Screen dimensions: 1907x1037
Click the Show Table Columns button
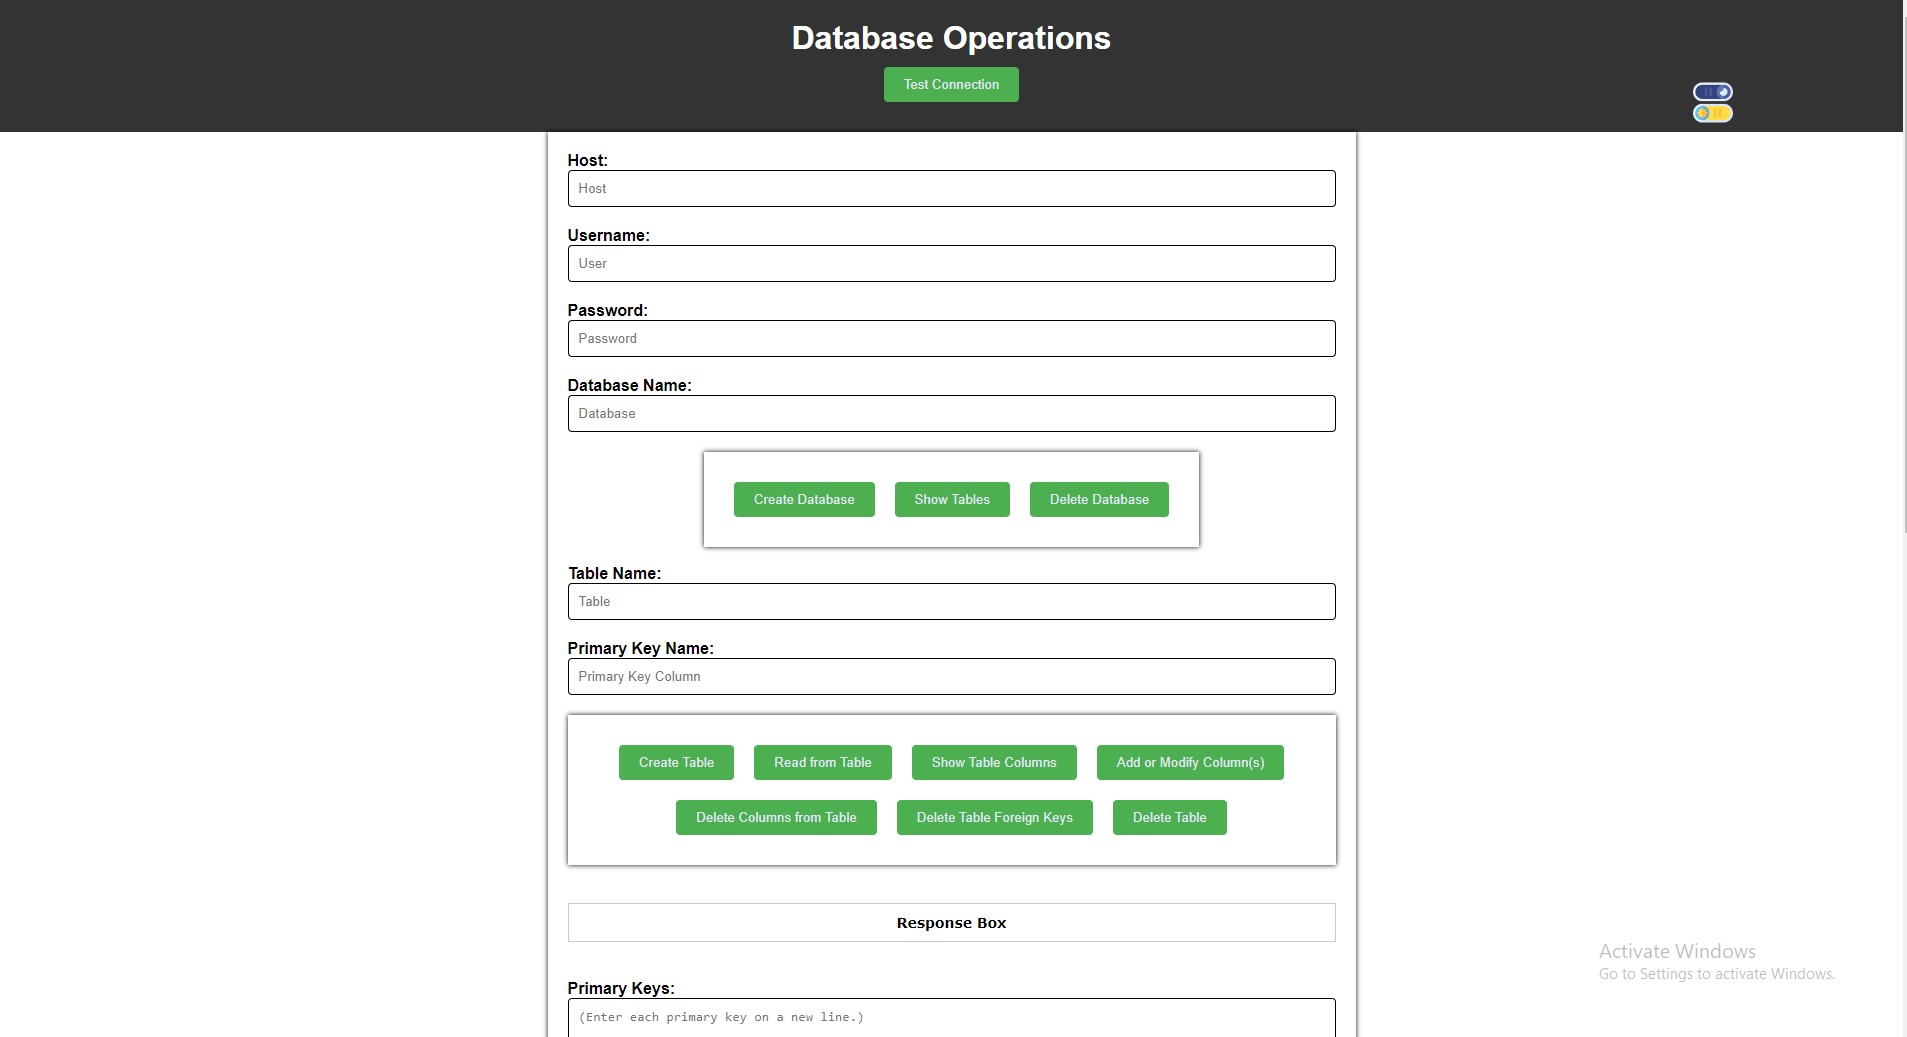[x=994, y=763]
